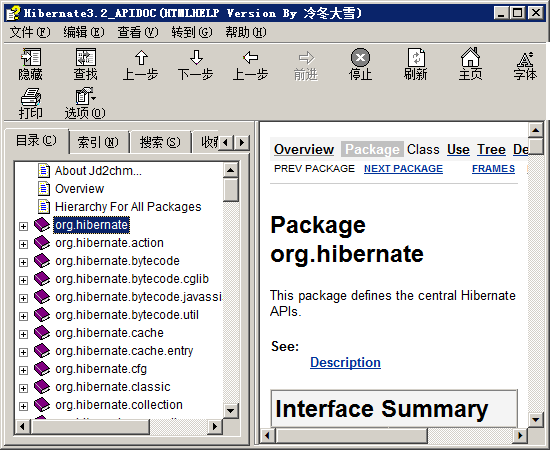The height and width of the screenshot is (450, 550).
Task: Expand the org.hibernate.classic tree node
Action: (23, 388)
